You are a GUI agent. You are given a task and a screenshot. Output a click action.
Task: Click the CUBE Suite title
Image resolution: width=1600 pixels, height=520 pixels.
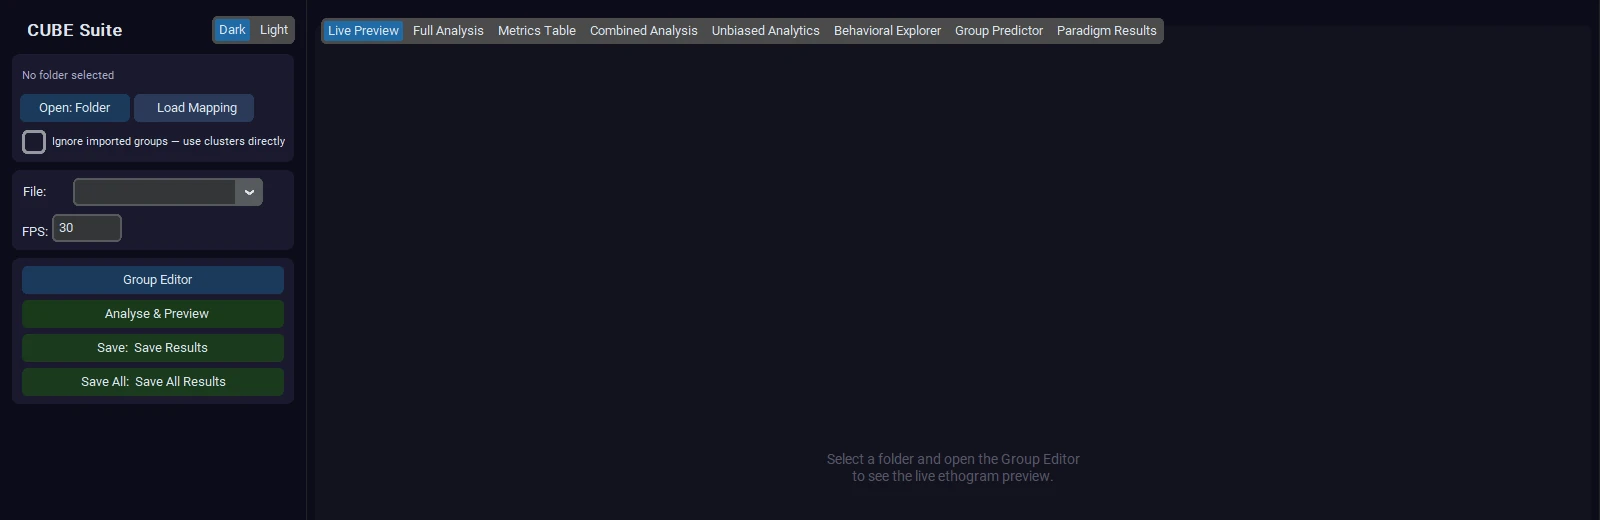point(75,30)
